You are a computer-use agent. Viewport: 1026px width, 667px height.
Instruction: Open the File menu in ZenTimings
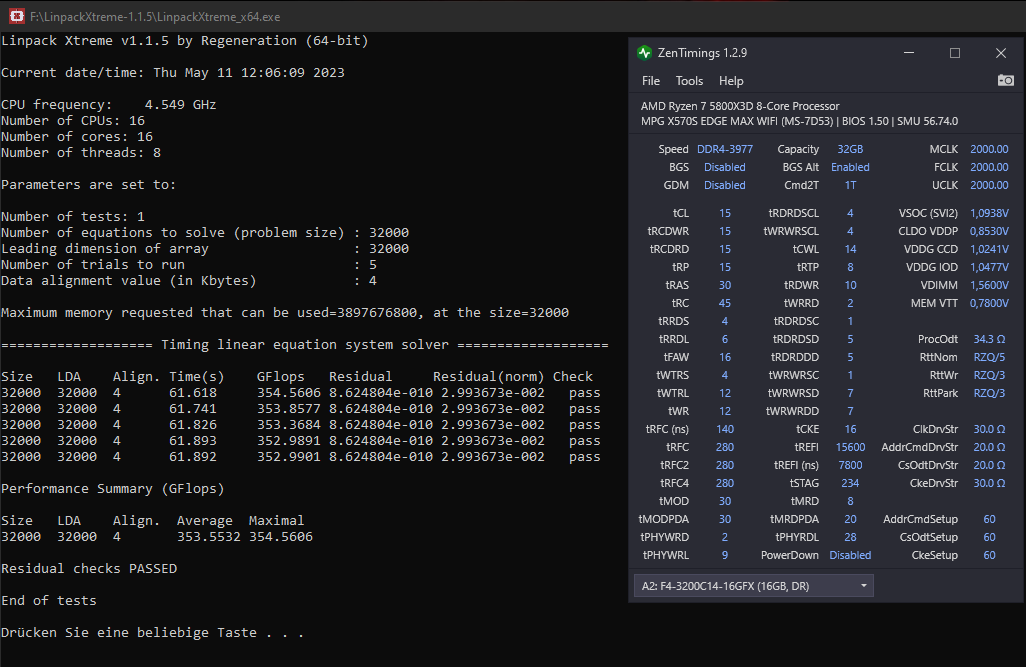click(650, 81)
